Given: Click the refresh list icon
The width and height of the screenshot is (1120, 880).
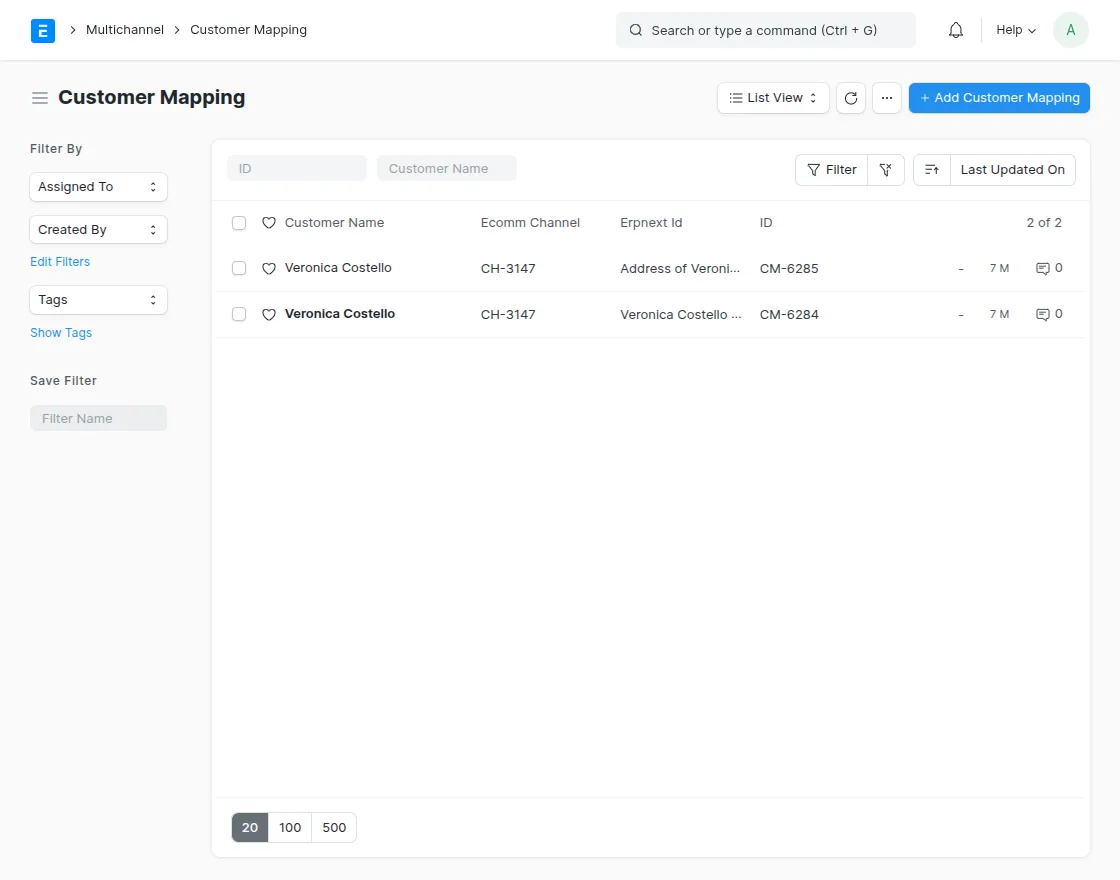Looking at the screenshot, I should pos(850,98).
